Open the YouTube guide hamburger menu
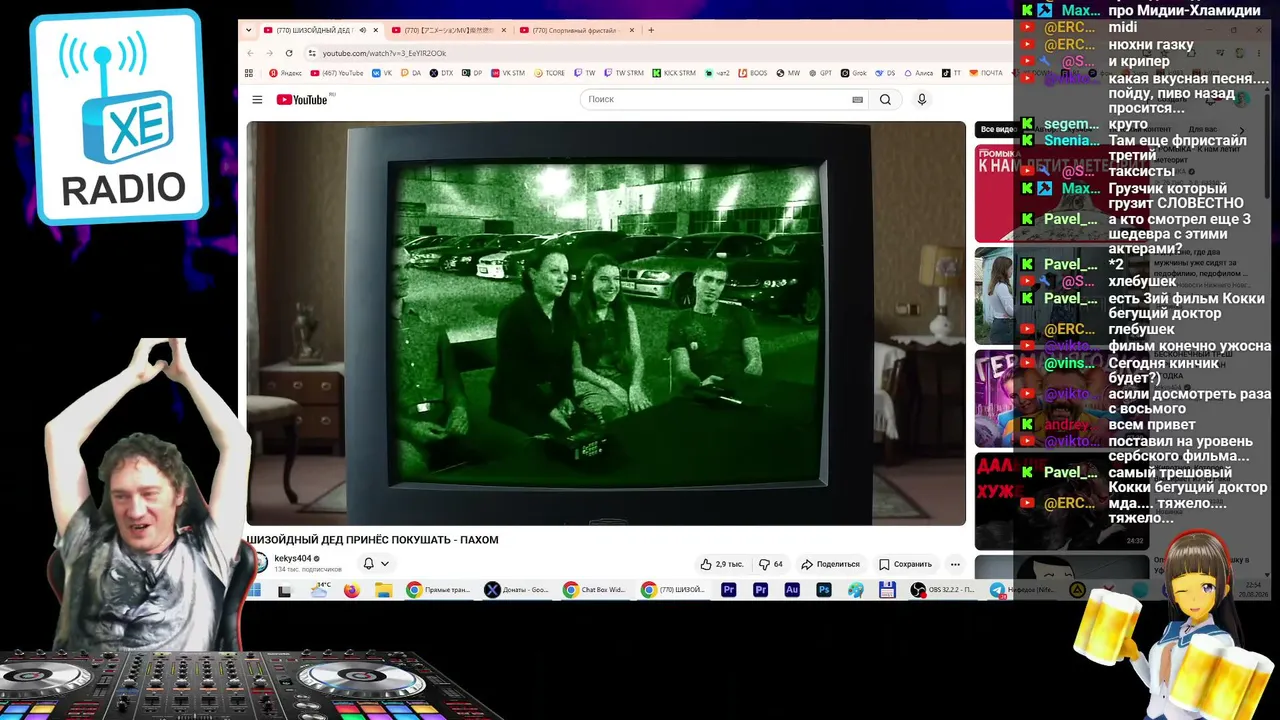The height and width of the screenshot is (720, 1280). click(257, 100)
